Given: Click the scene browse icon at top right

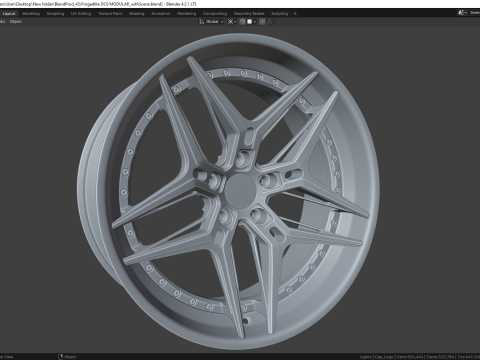Looking at the screenshot, I should tap(462, 13).
